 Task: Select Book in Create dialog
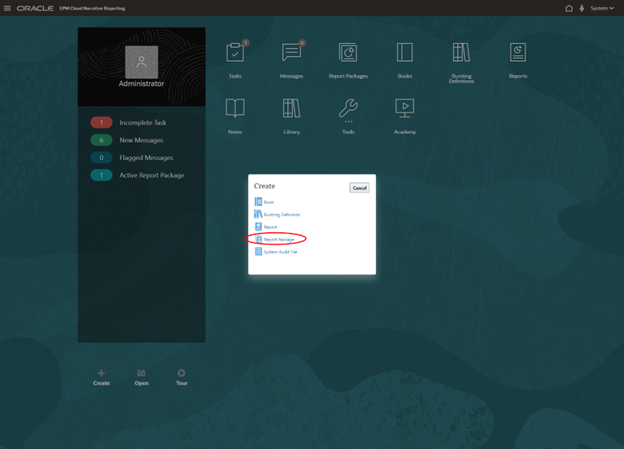click(268, 202)
